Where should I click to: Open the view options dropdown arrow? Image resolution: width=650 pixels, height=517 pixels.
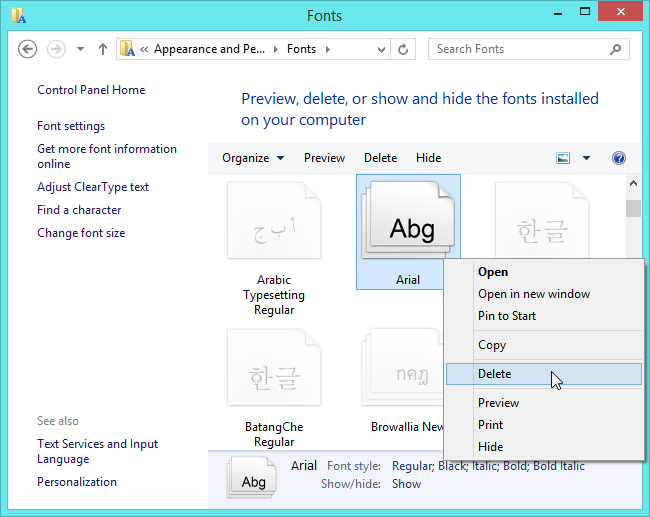click(x=586, y=158)
